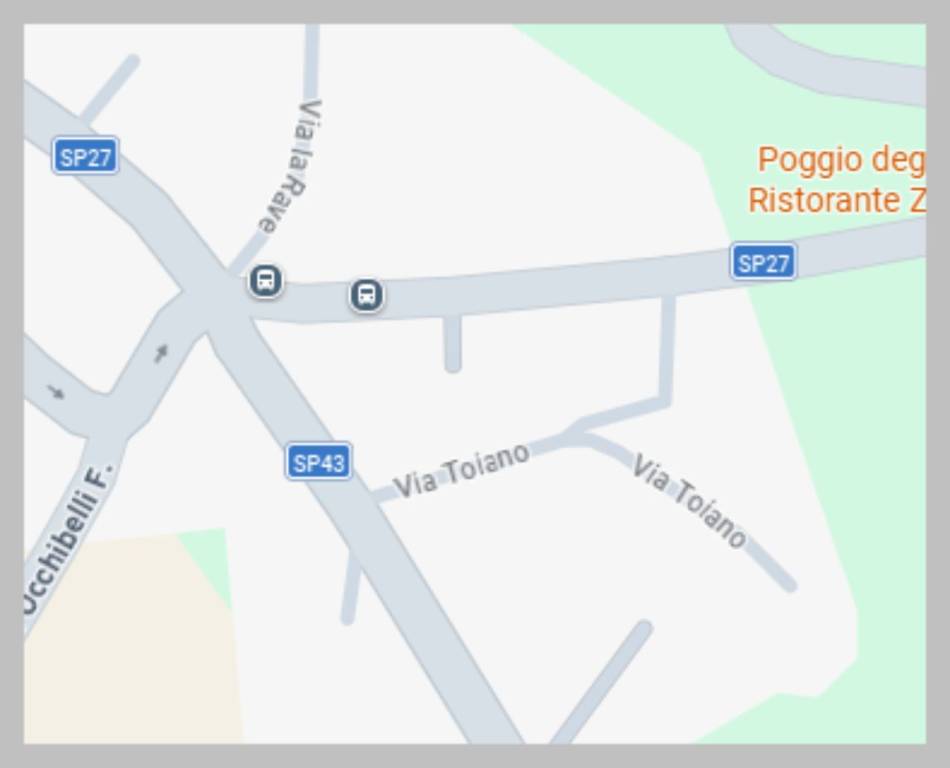Select the right bus stop icon on SP27

[x=366, y=295]
